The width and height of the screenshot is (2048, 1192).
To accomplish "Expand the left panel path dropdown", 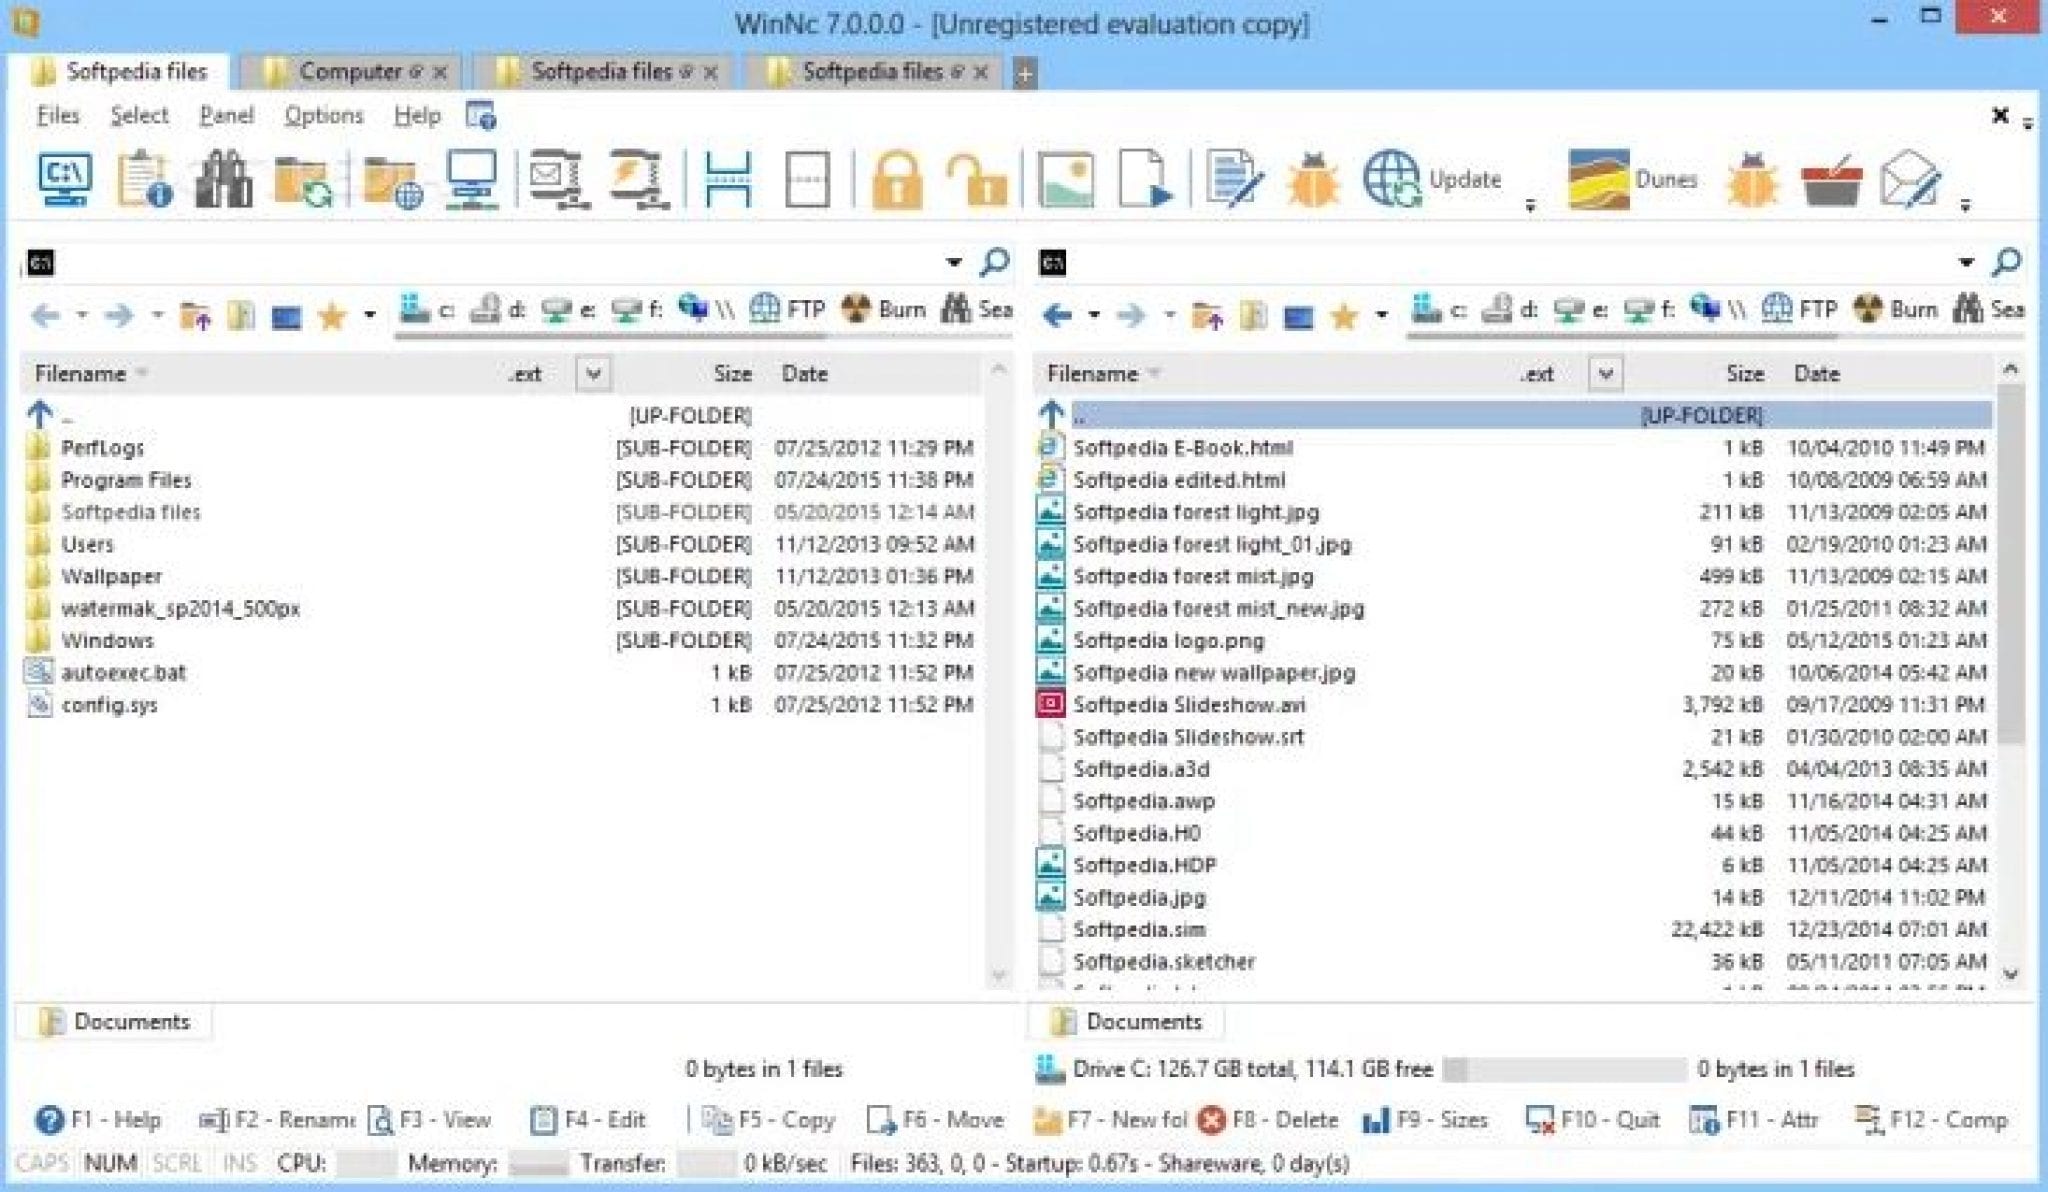I will pos(953,262).
